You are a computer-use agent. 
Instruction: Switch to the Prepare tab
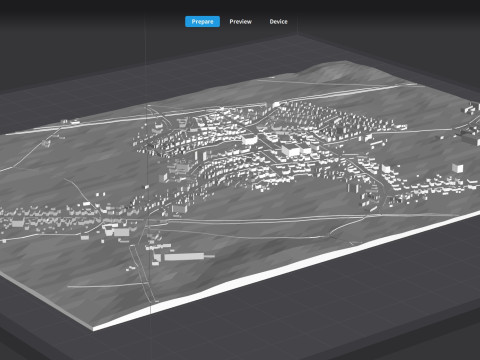(x=202, y=22)
